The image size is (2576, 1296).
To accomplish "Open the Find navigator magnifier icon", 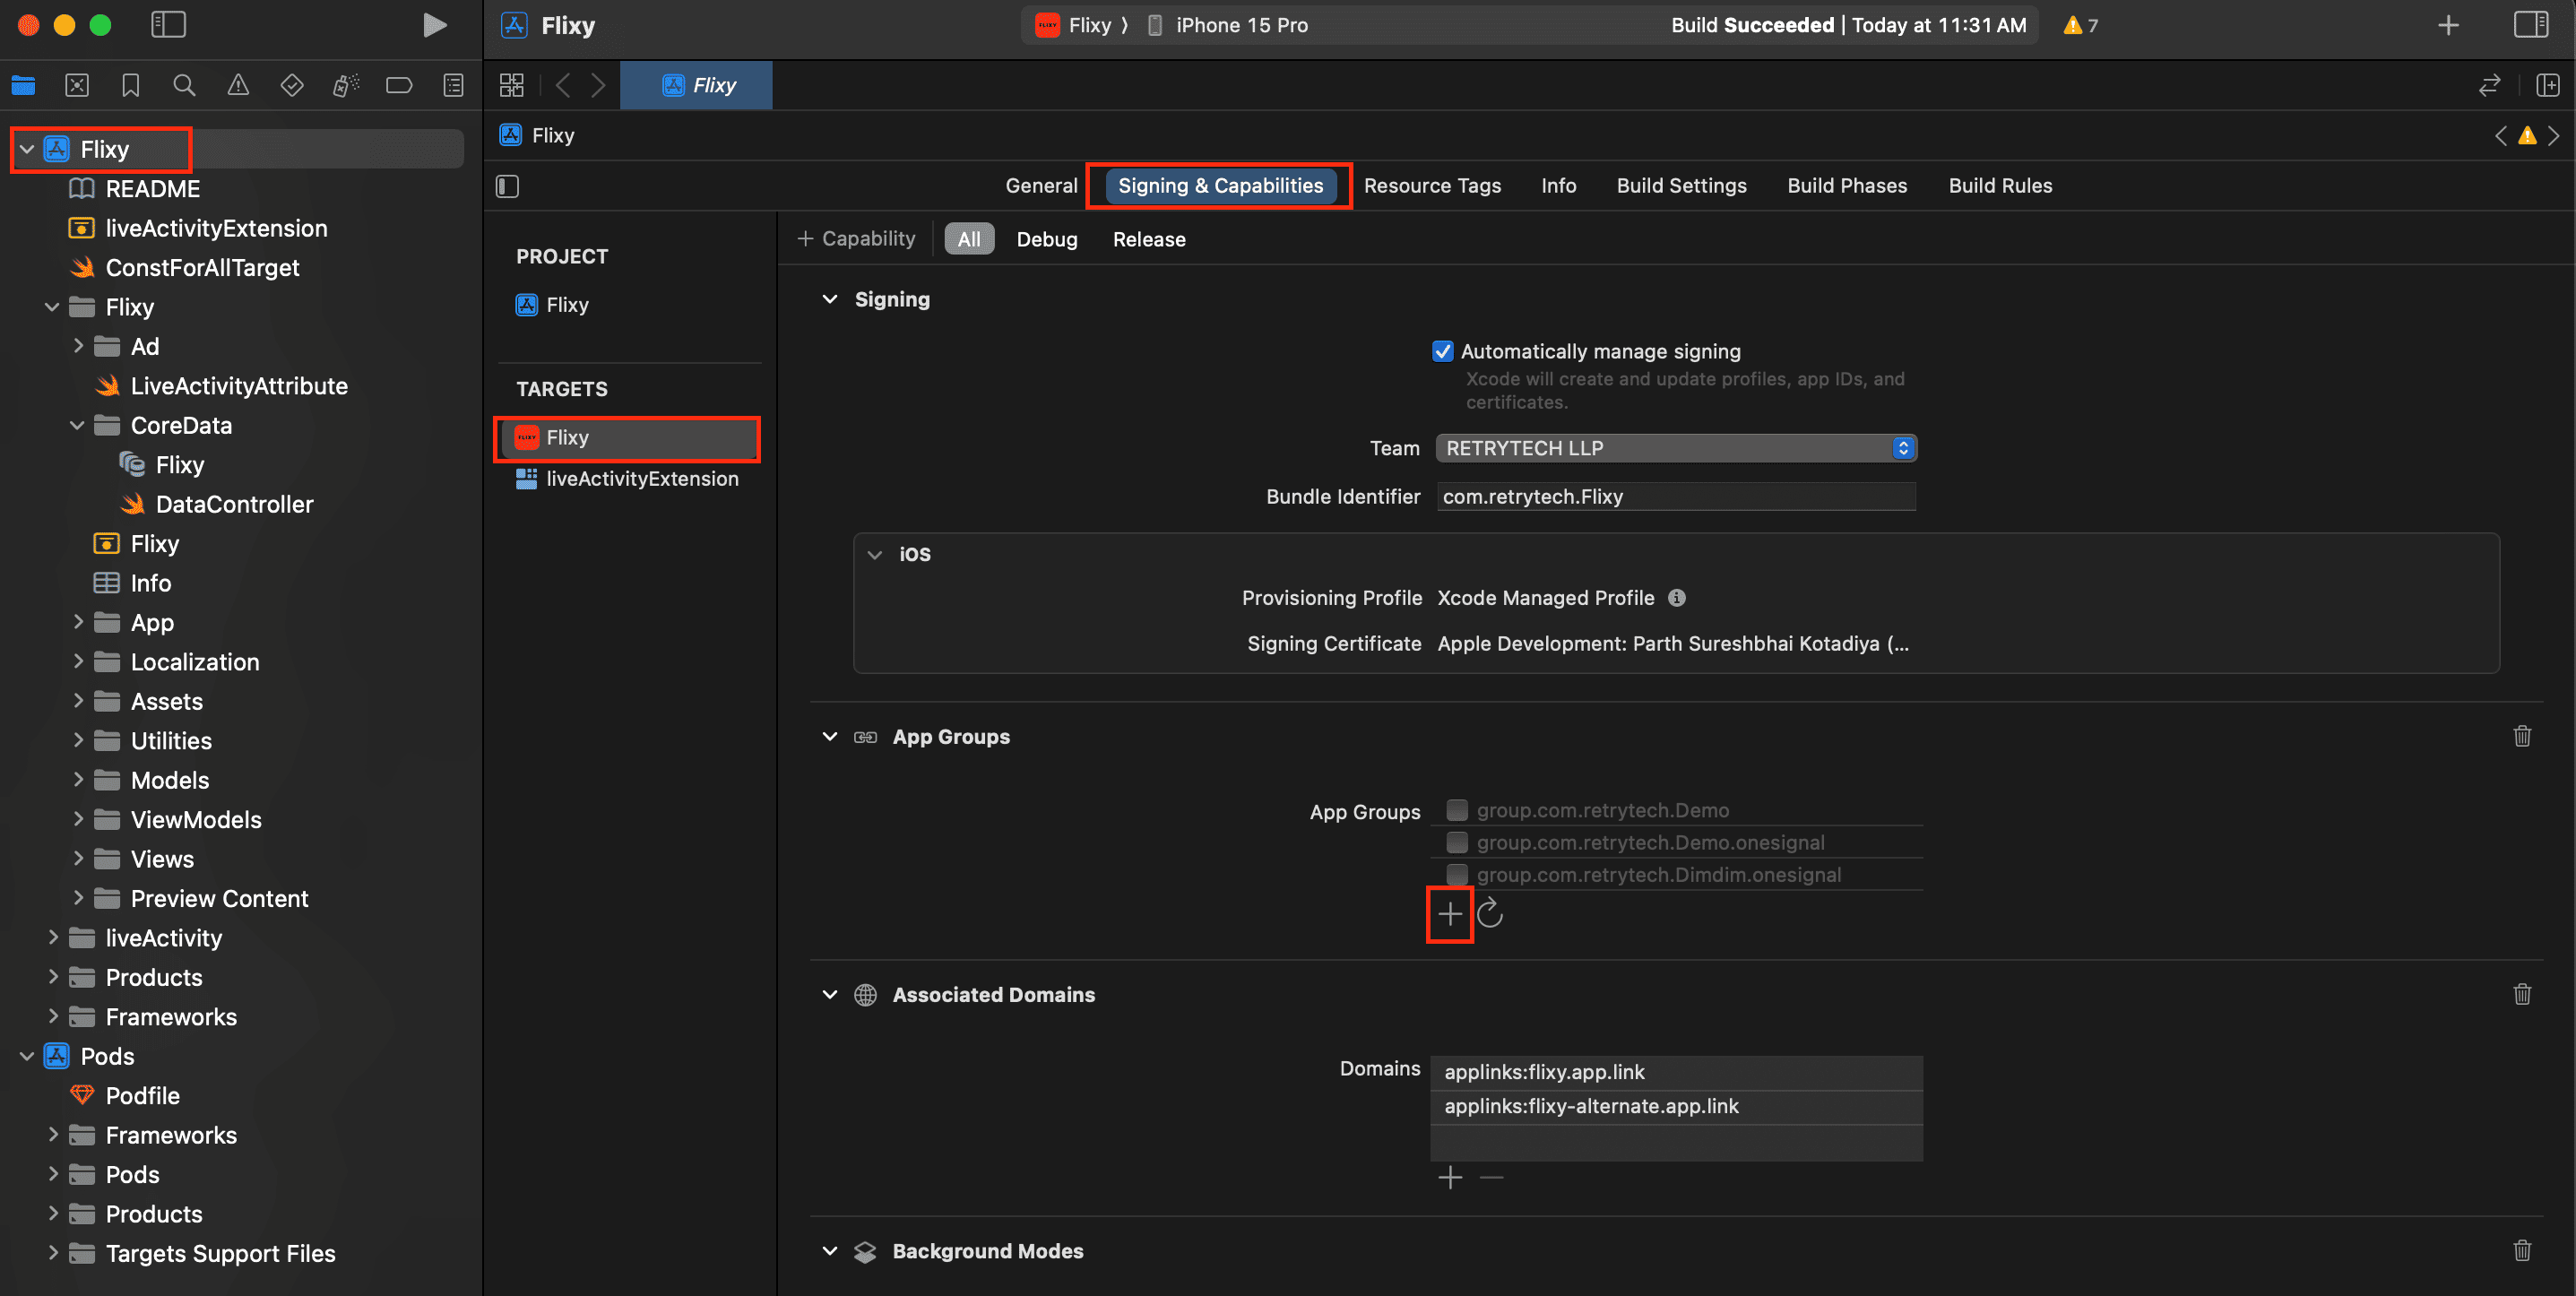I will coord(184,85).
